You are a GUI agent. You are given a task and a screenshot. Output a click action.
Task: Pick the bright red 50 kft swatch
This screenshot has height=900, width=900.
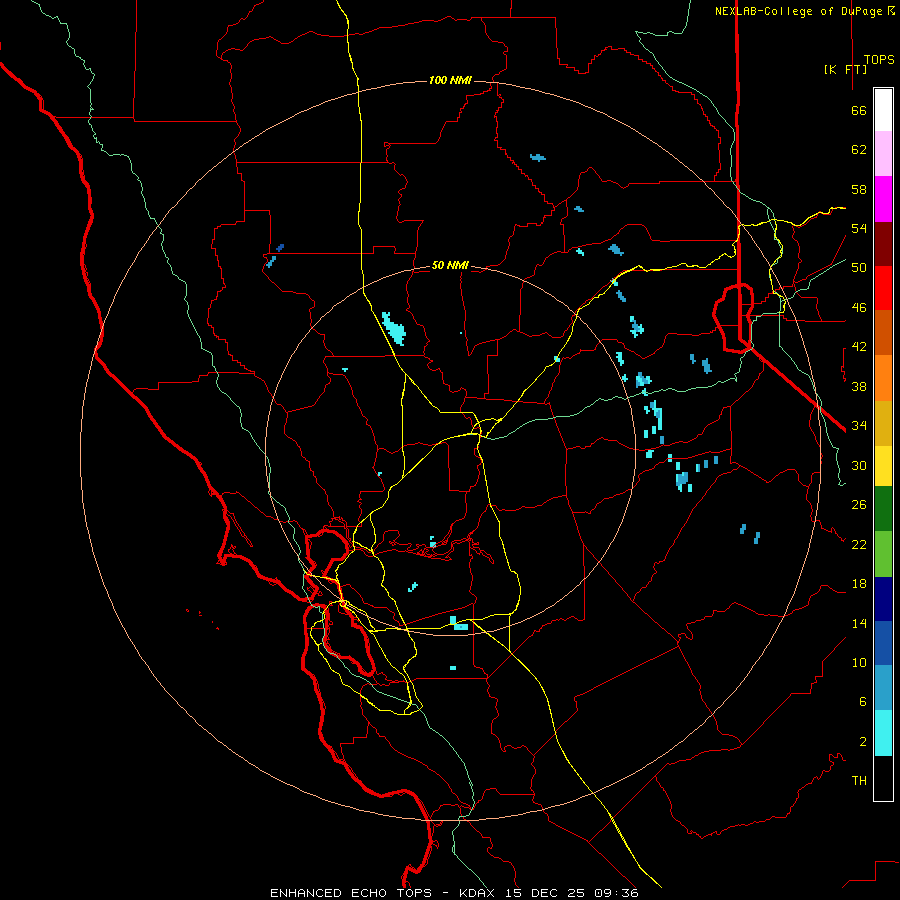click(883, 288)
